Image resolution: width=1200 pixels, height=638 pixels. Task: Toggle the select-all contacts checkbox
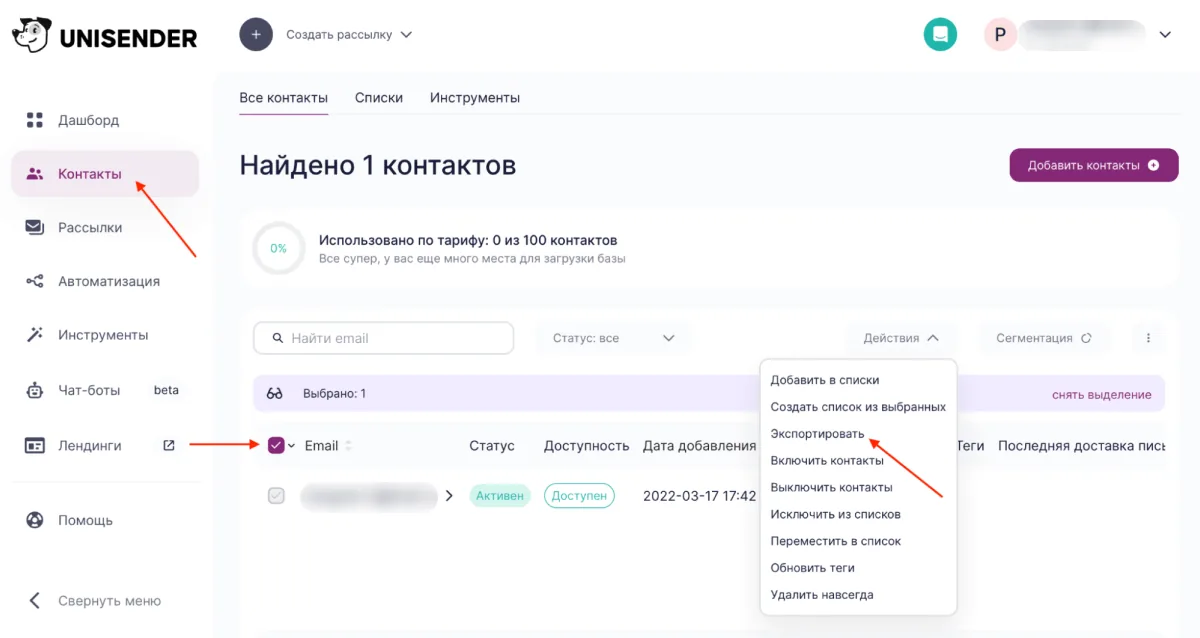[x=276, y=446]
